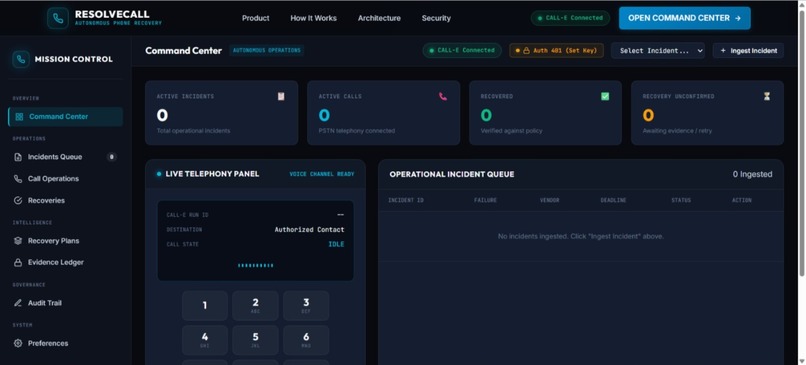Click CALL-E Connected badge in Command Center header
Screen dimensions: 806x365
pyautogui.click(x=462, y=50)
